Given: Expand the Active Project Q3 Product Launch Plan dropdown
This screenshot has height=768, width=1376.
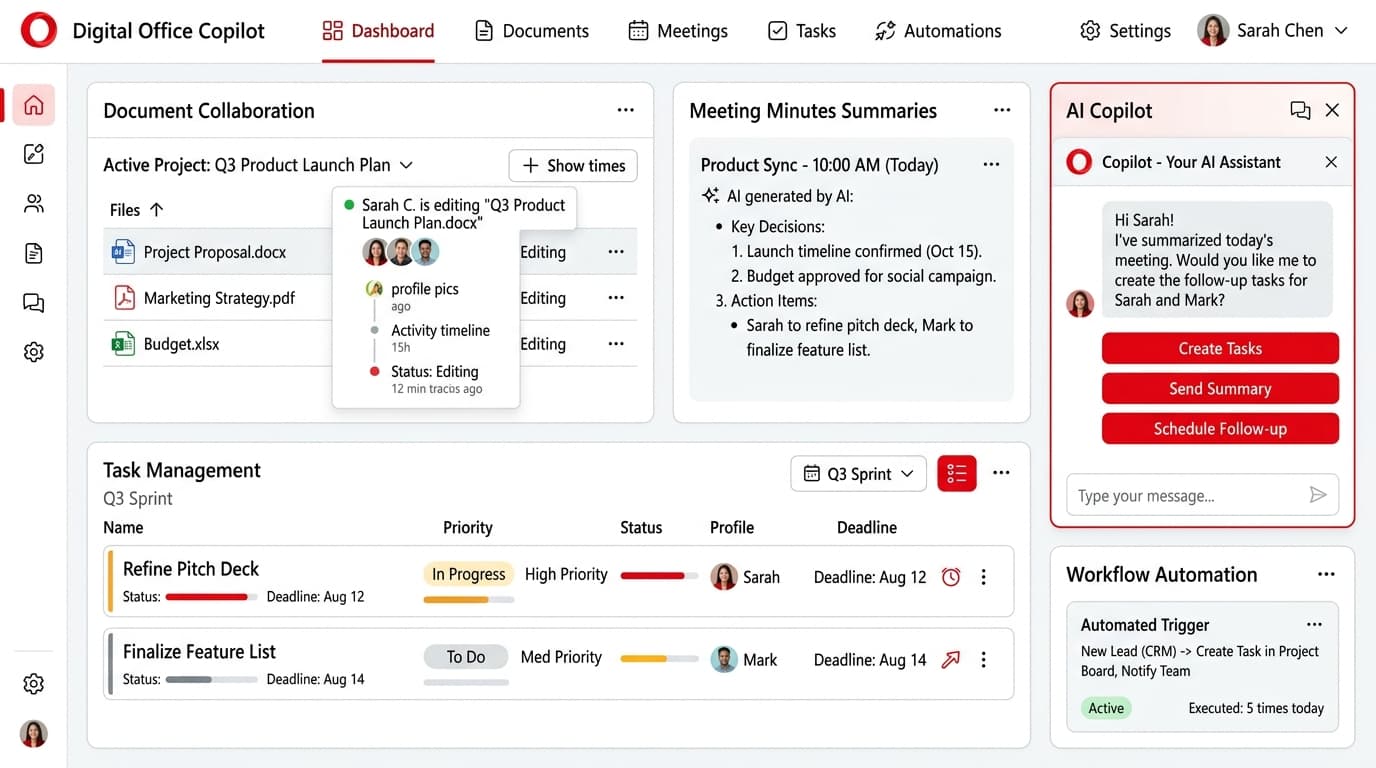Looking at the screenshot, I should (259, 165).
